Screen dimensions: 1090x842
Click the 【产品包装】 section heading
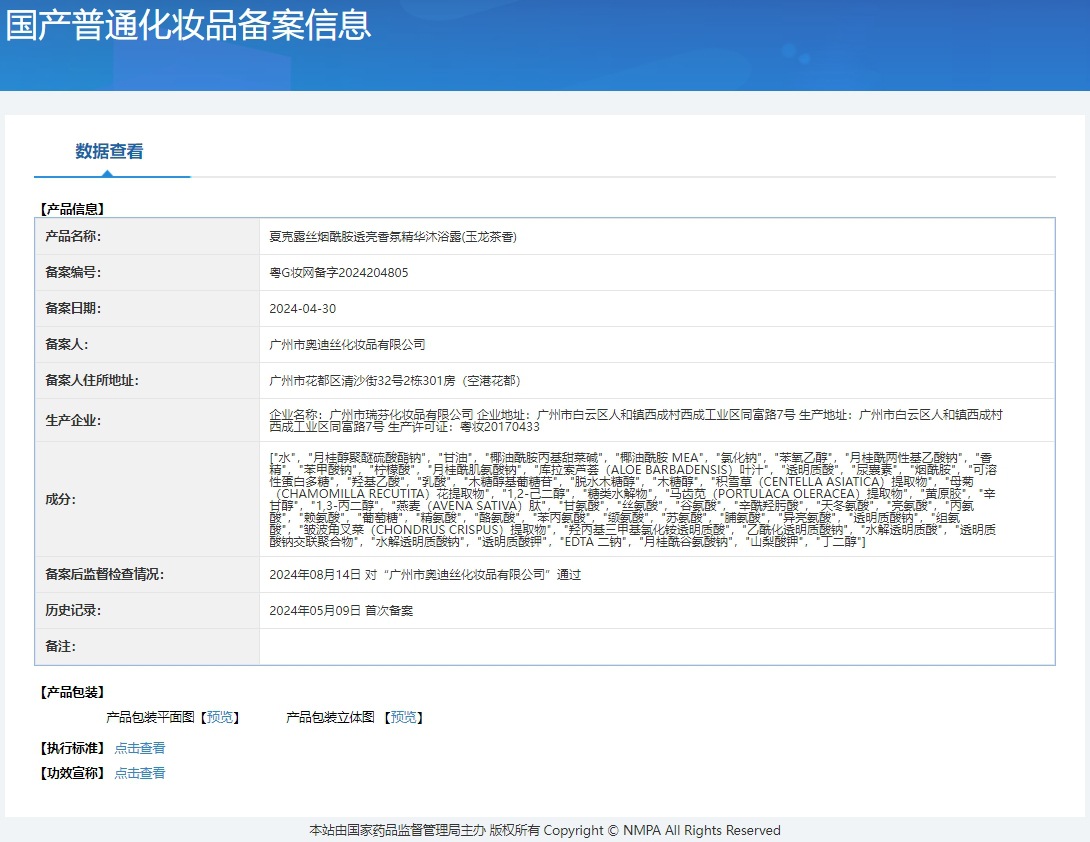[x=71, y=692]
